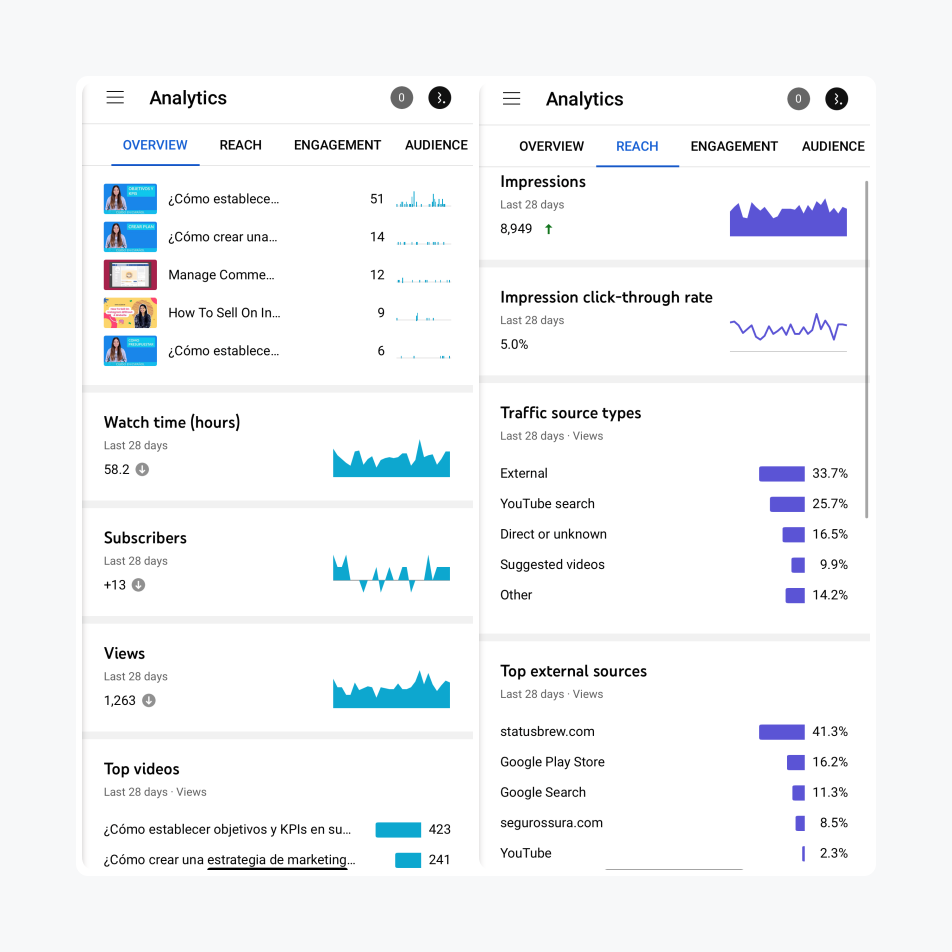The image size is (952, 952).
Task: Open 'Manage Comme…' video thumbnail
Action: (x=130, y=275)
